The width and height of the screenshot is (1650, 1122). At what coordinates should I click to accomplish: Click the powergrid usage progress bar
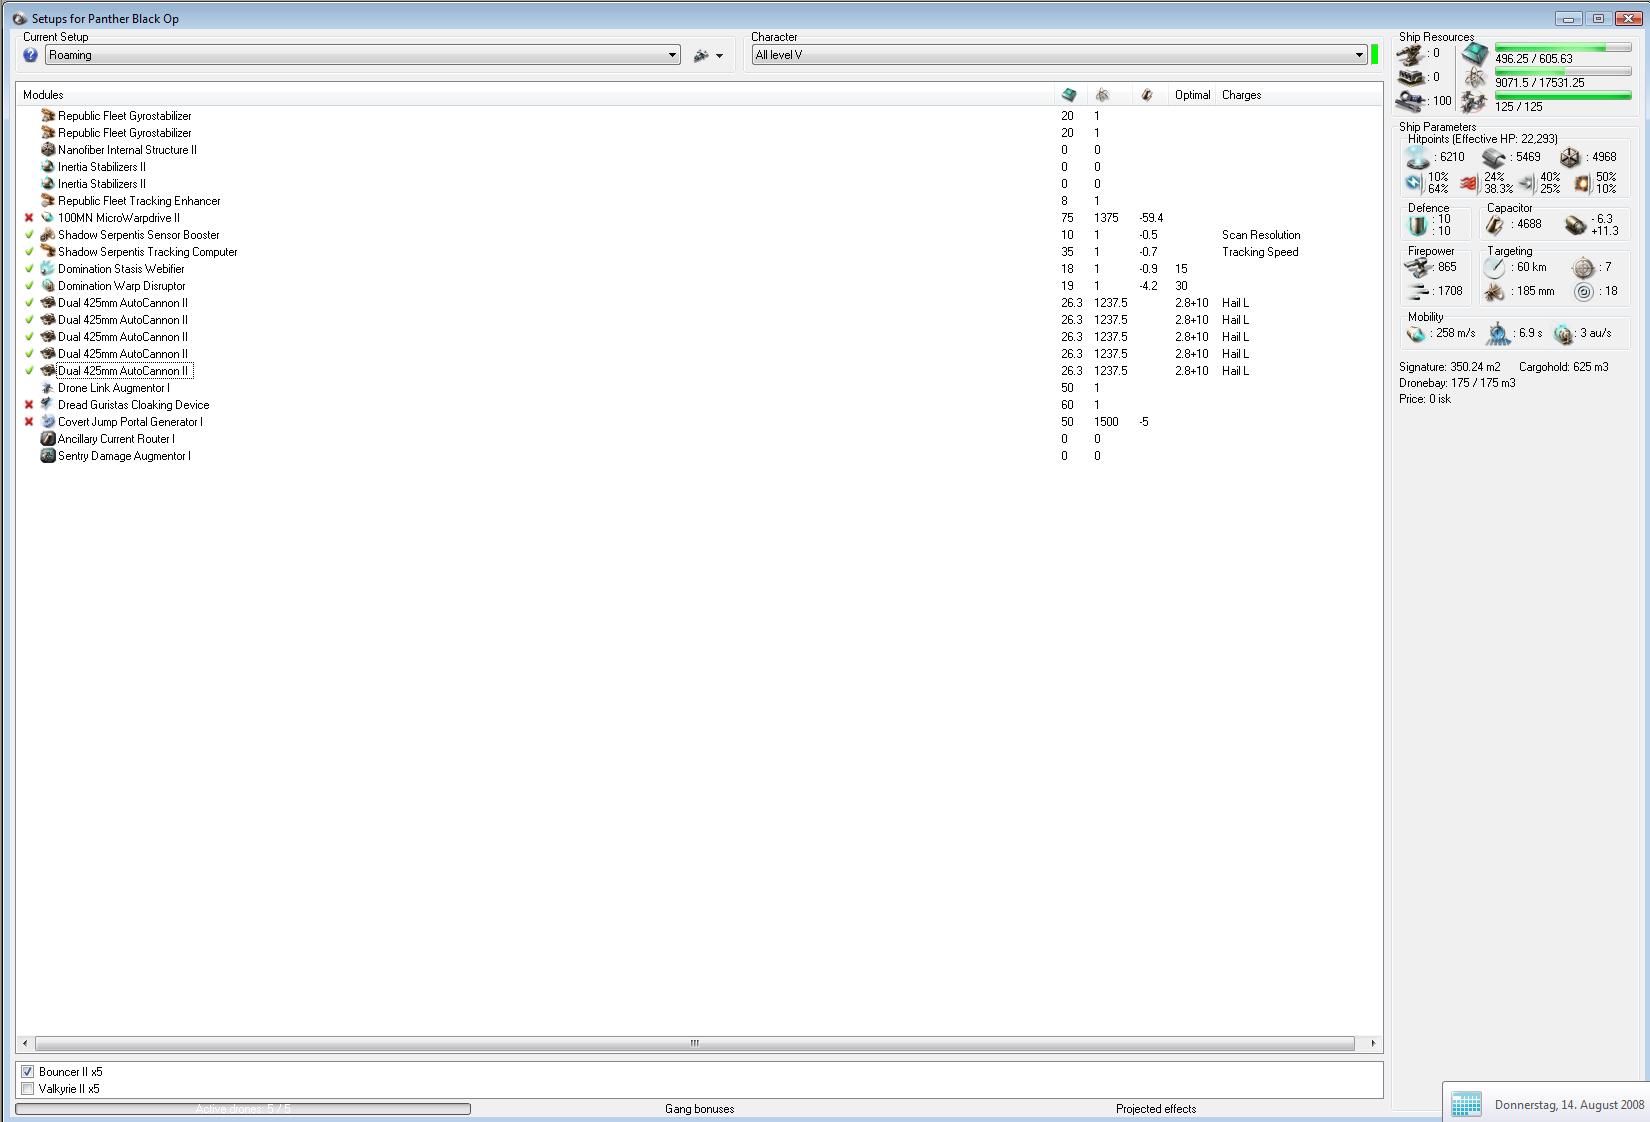click(x=1563, y=72)
